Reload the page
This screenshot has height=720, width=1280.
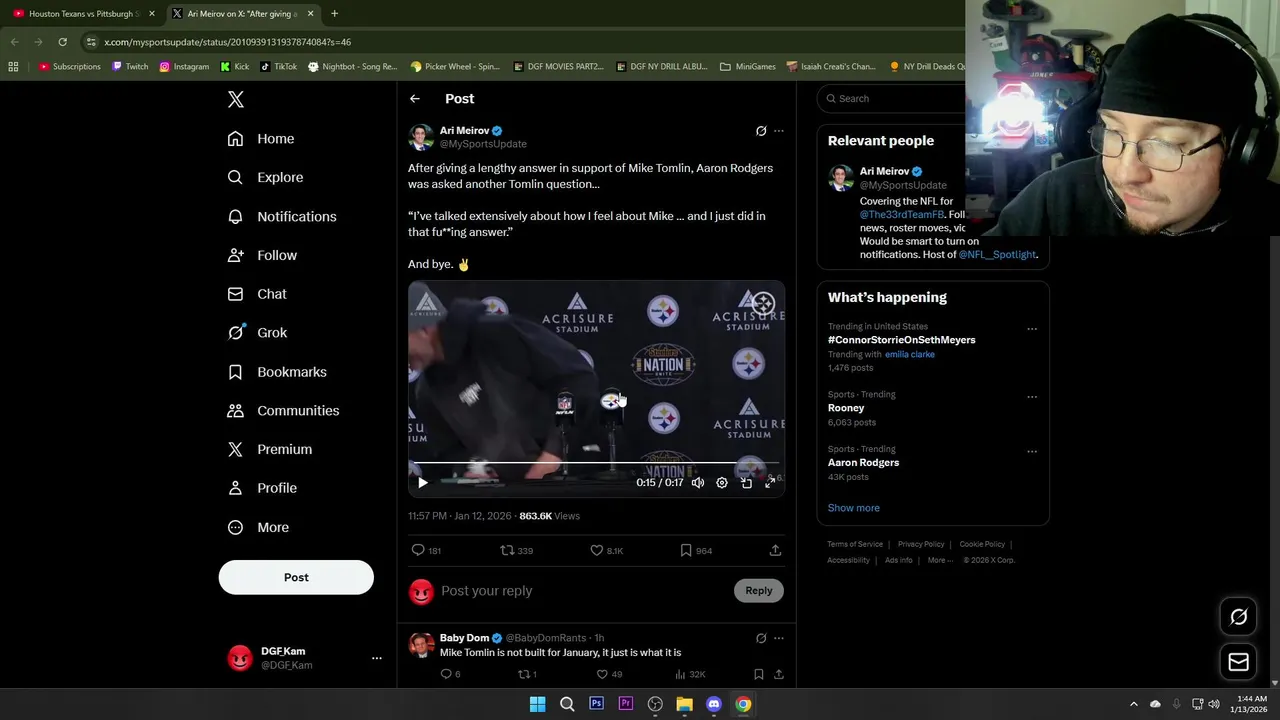click(x=62, y=42)
